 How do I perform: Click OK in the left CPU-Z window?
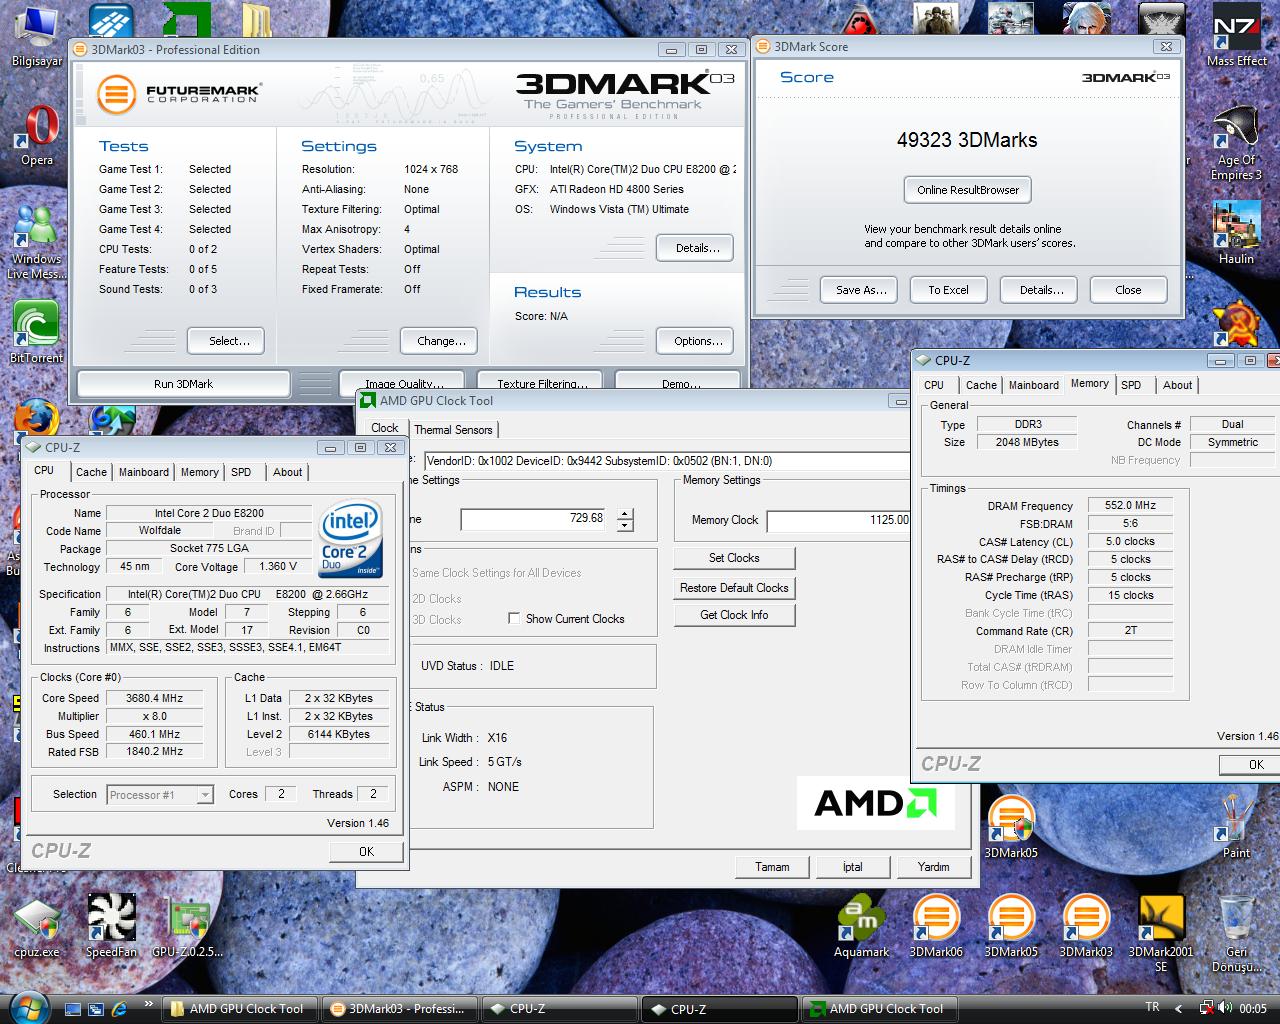click(x=366, y=851)
